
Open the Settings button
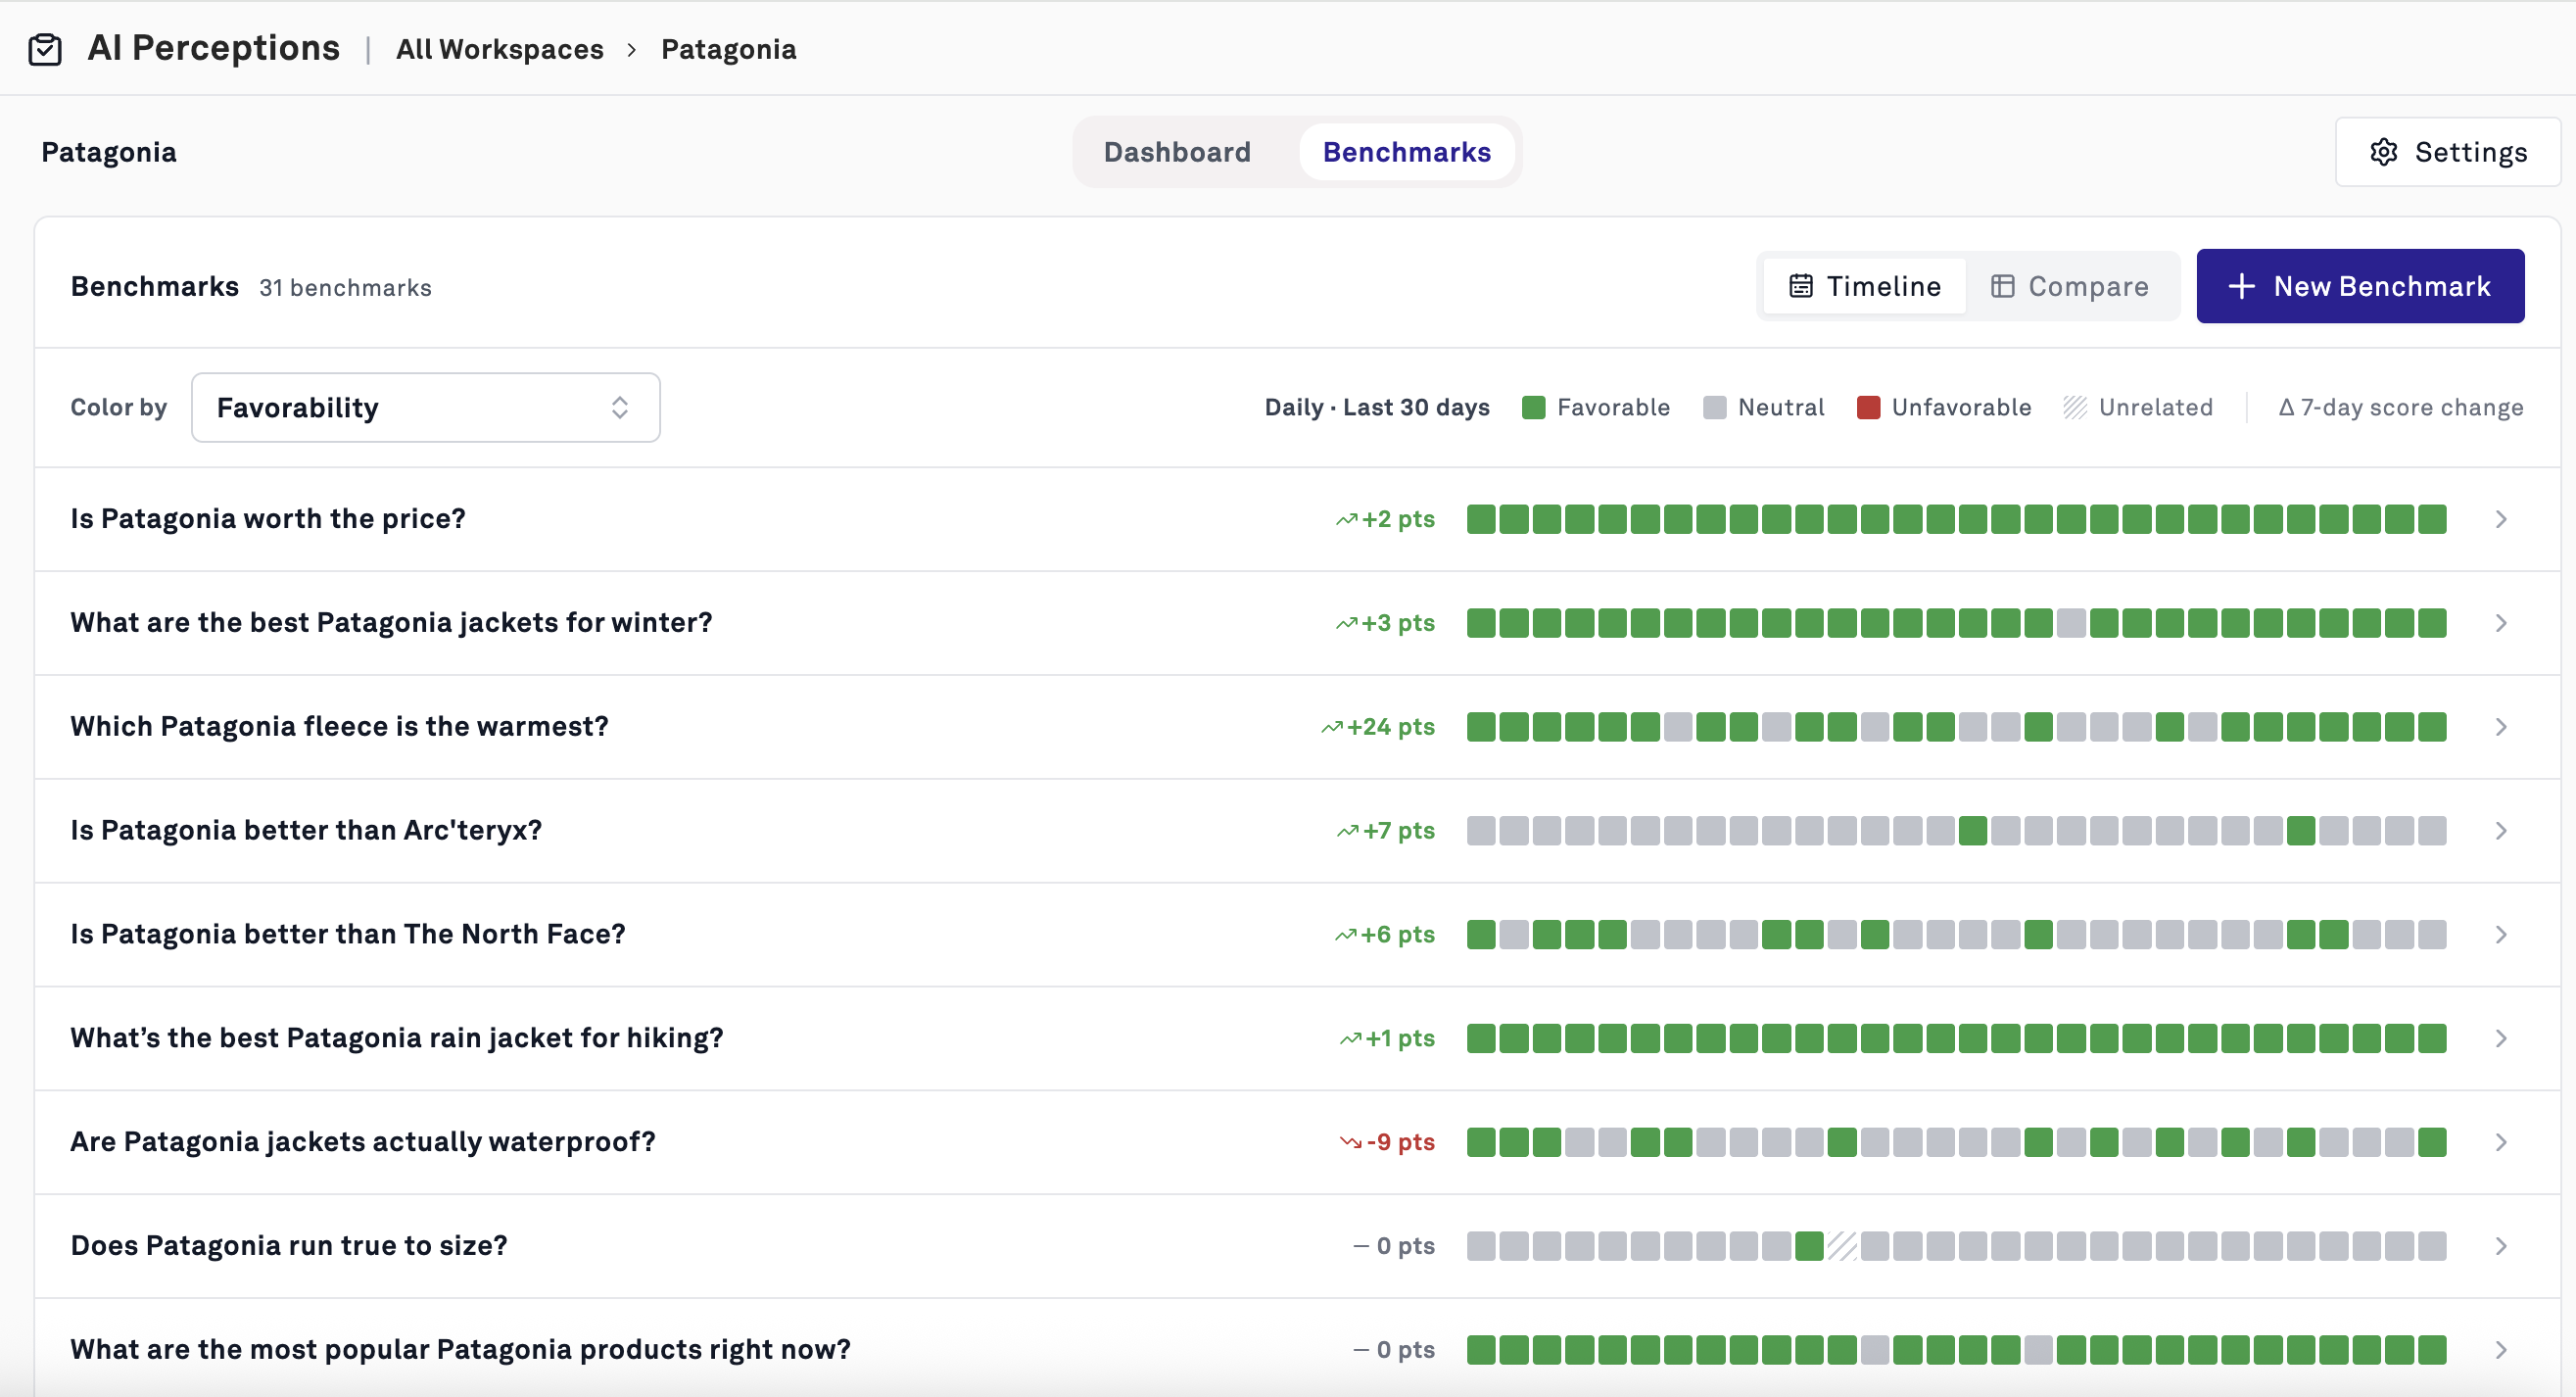[x=2447, y=152]
